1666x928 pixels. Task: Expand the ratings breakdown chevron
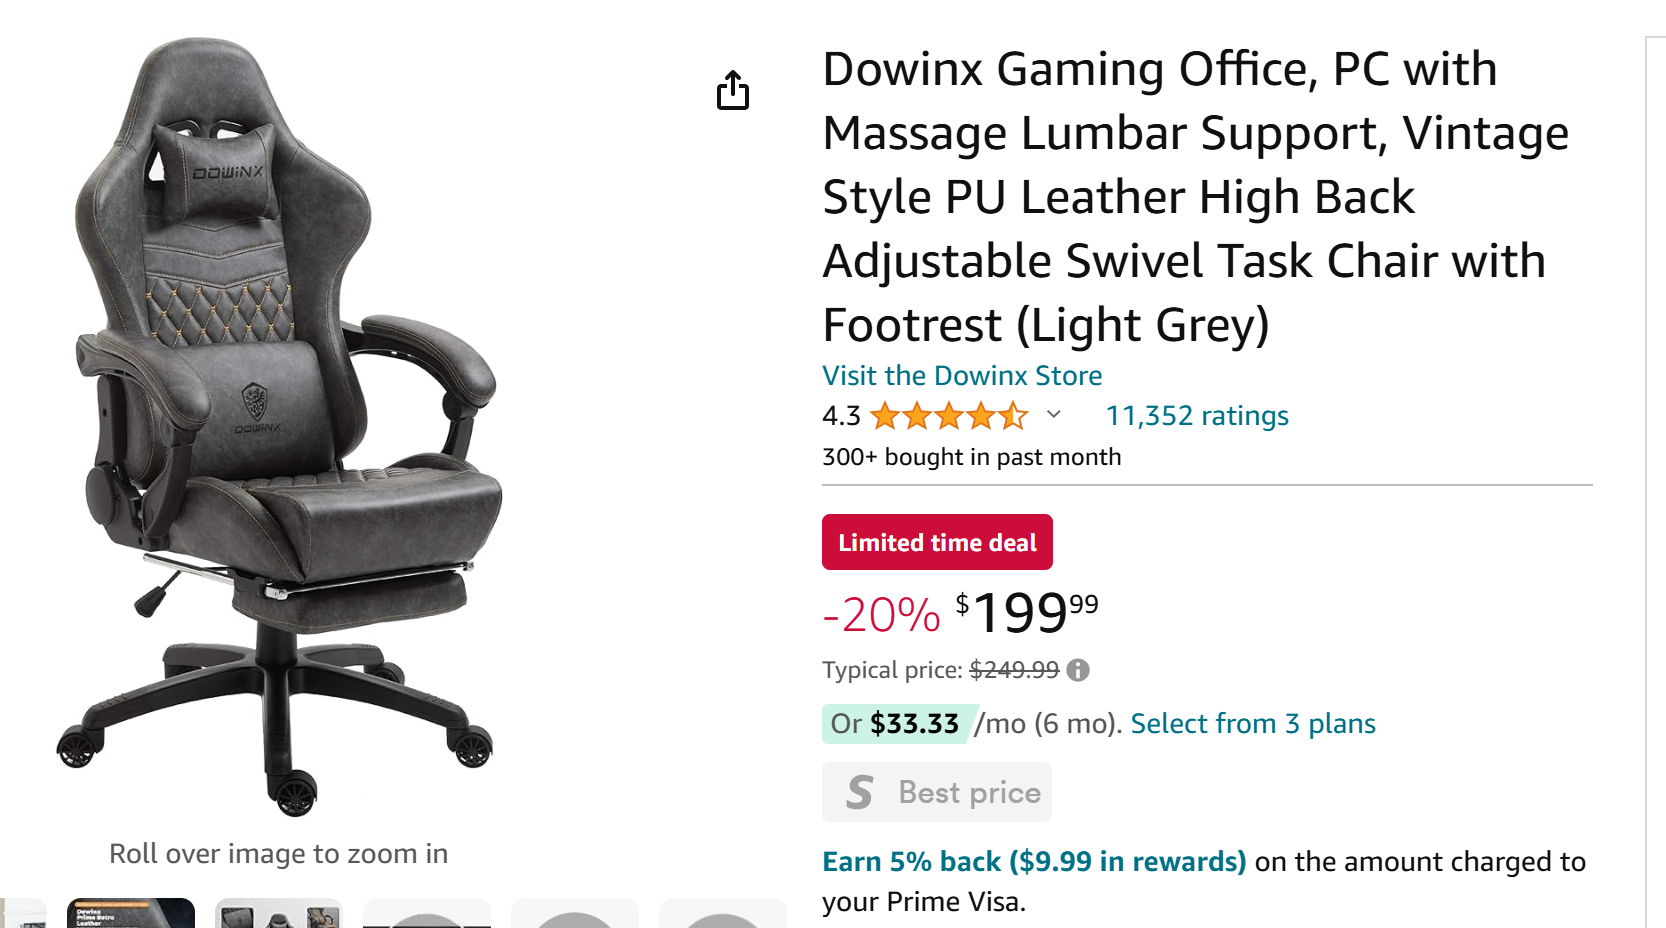point(1054,414)
